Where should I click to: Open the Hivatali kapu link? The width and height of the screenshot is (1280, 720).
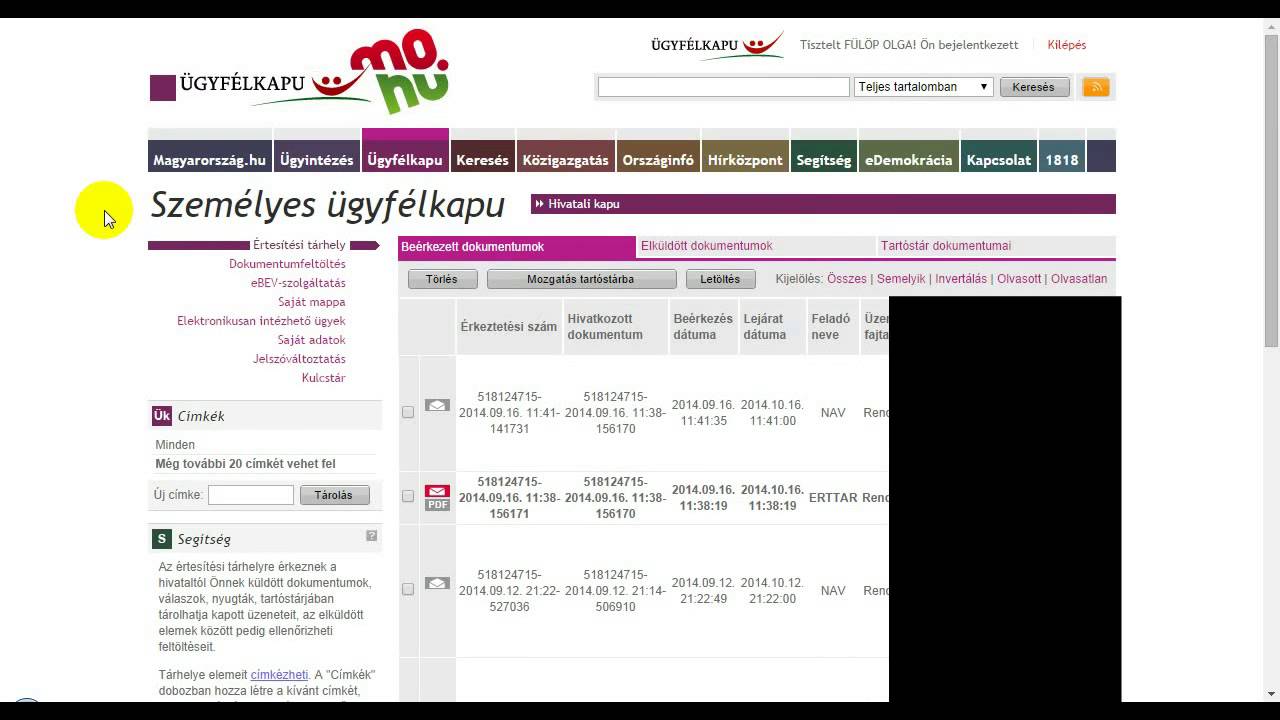click(x=584, y=204)
